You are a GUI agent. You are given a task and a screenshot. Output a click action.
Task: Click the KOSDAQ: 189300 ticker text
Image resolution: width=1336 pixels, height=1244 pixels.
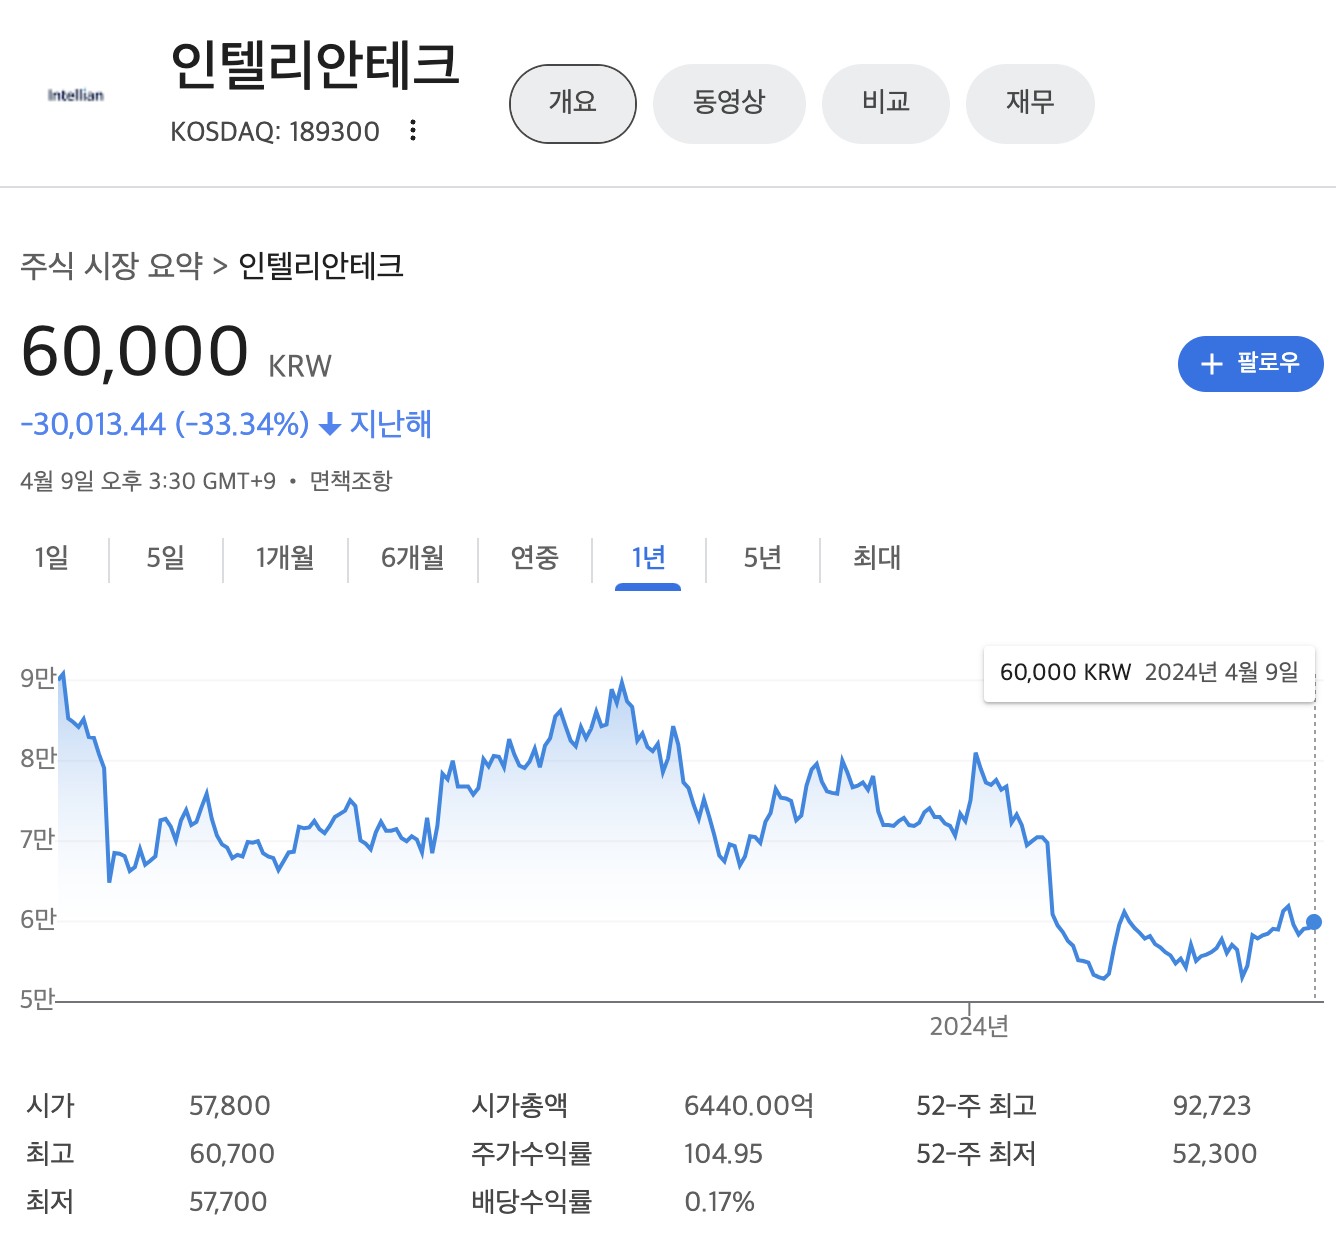coord(275,132)
